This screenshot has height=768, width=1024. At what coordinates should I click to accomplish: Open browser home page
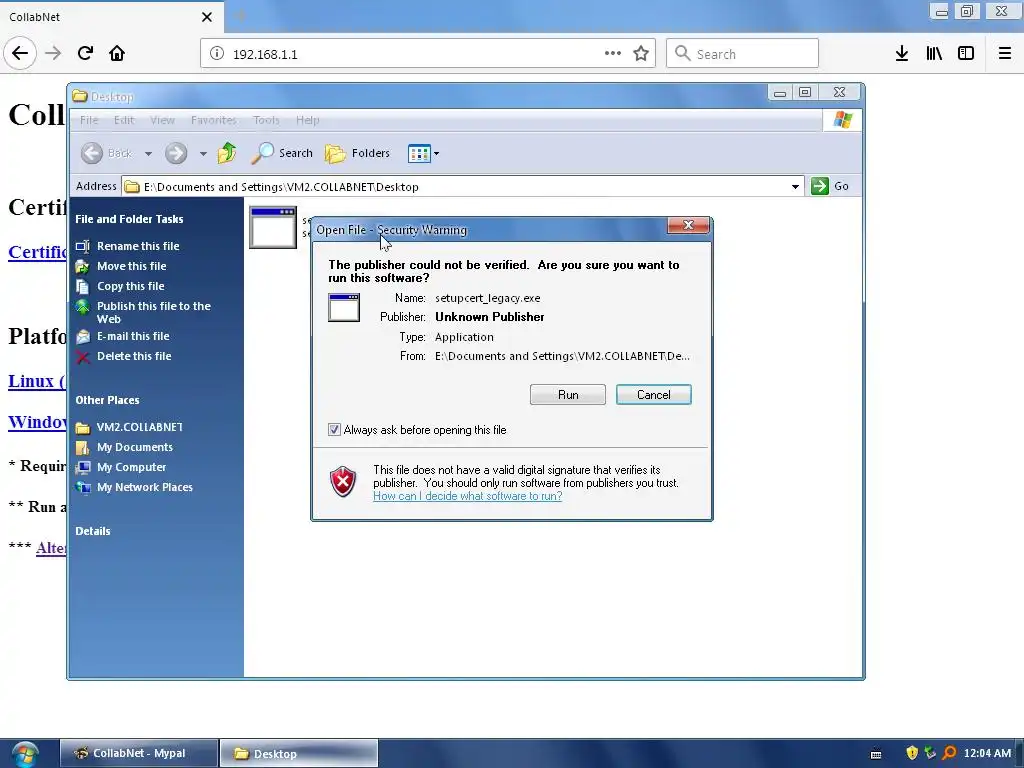click(117, 53)
